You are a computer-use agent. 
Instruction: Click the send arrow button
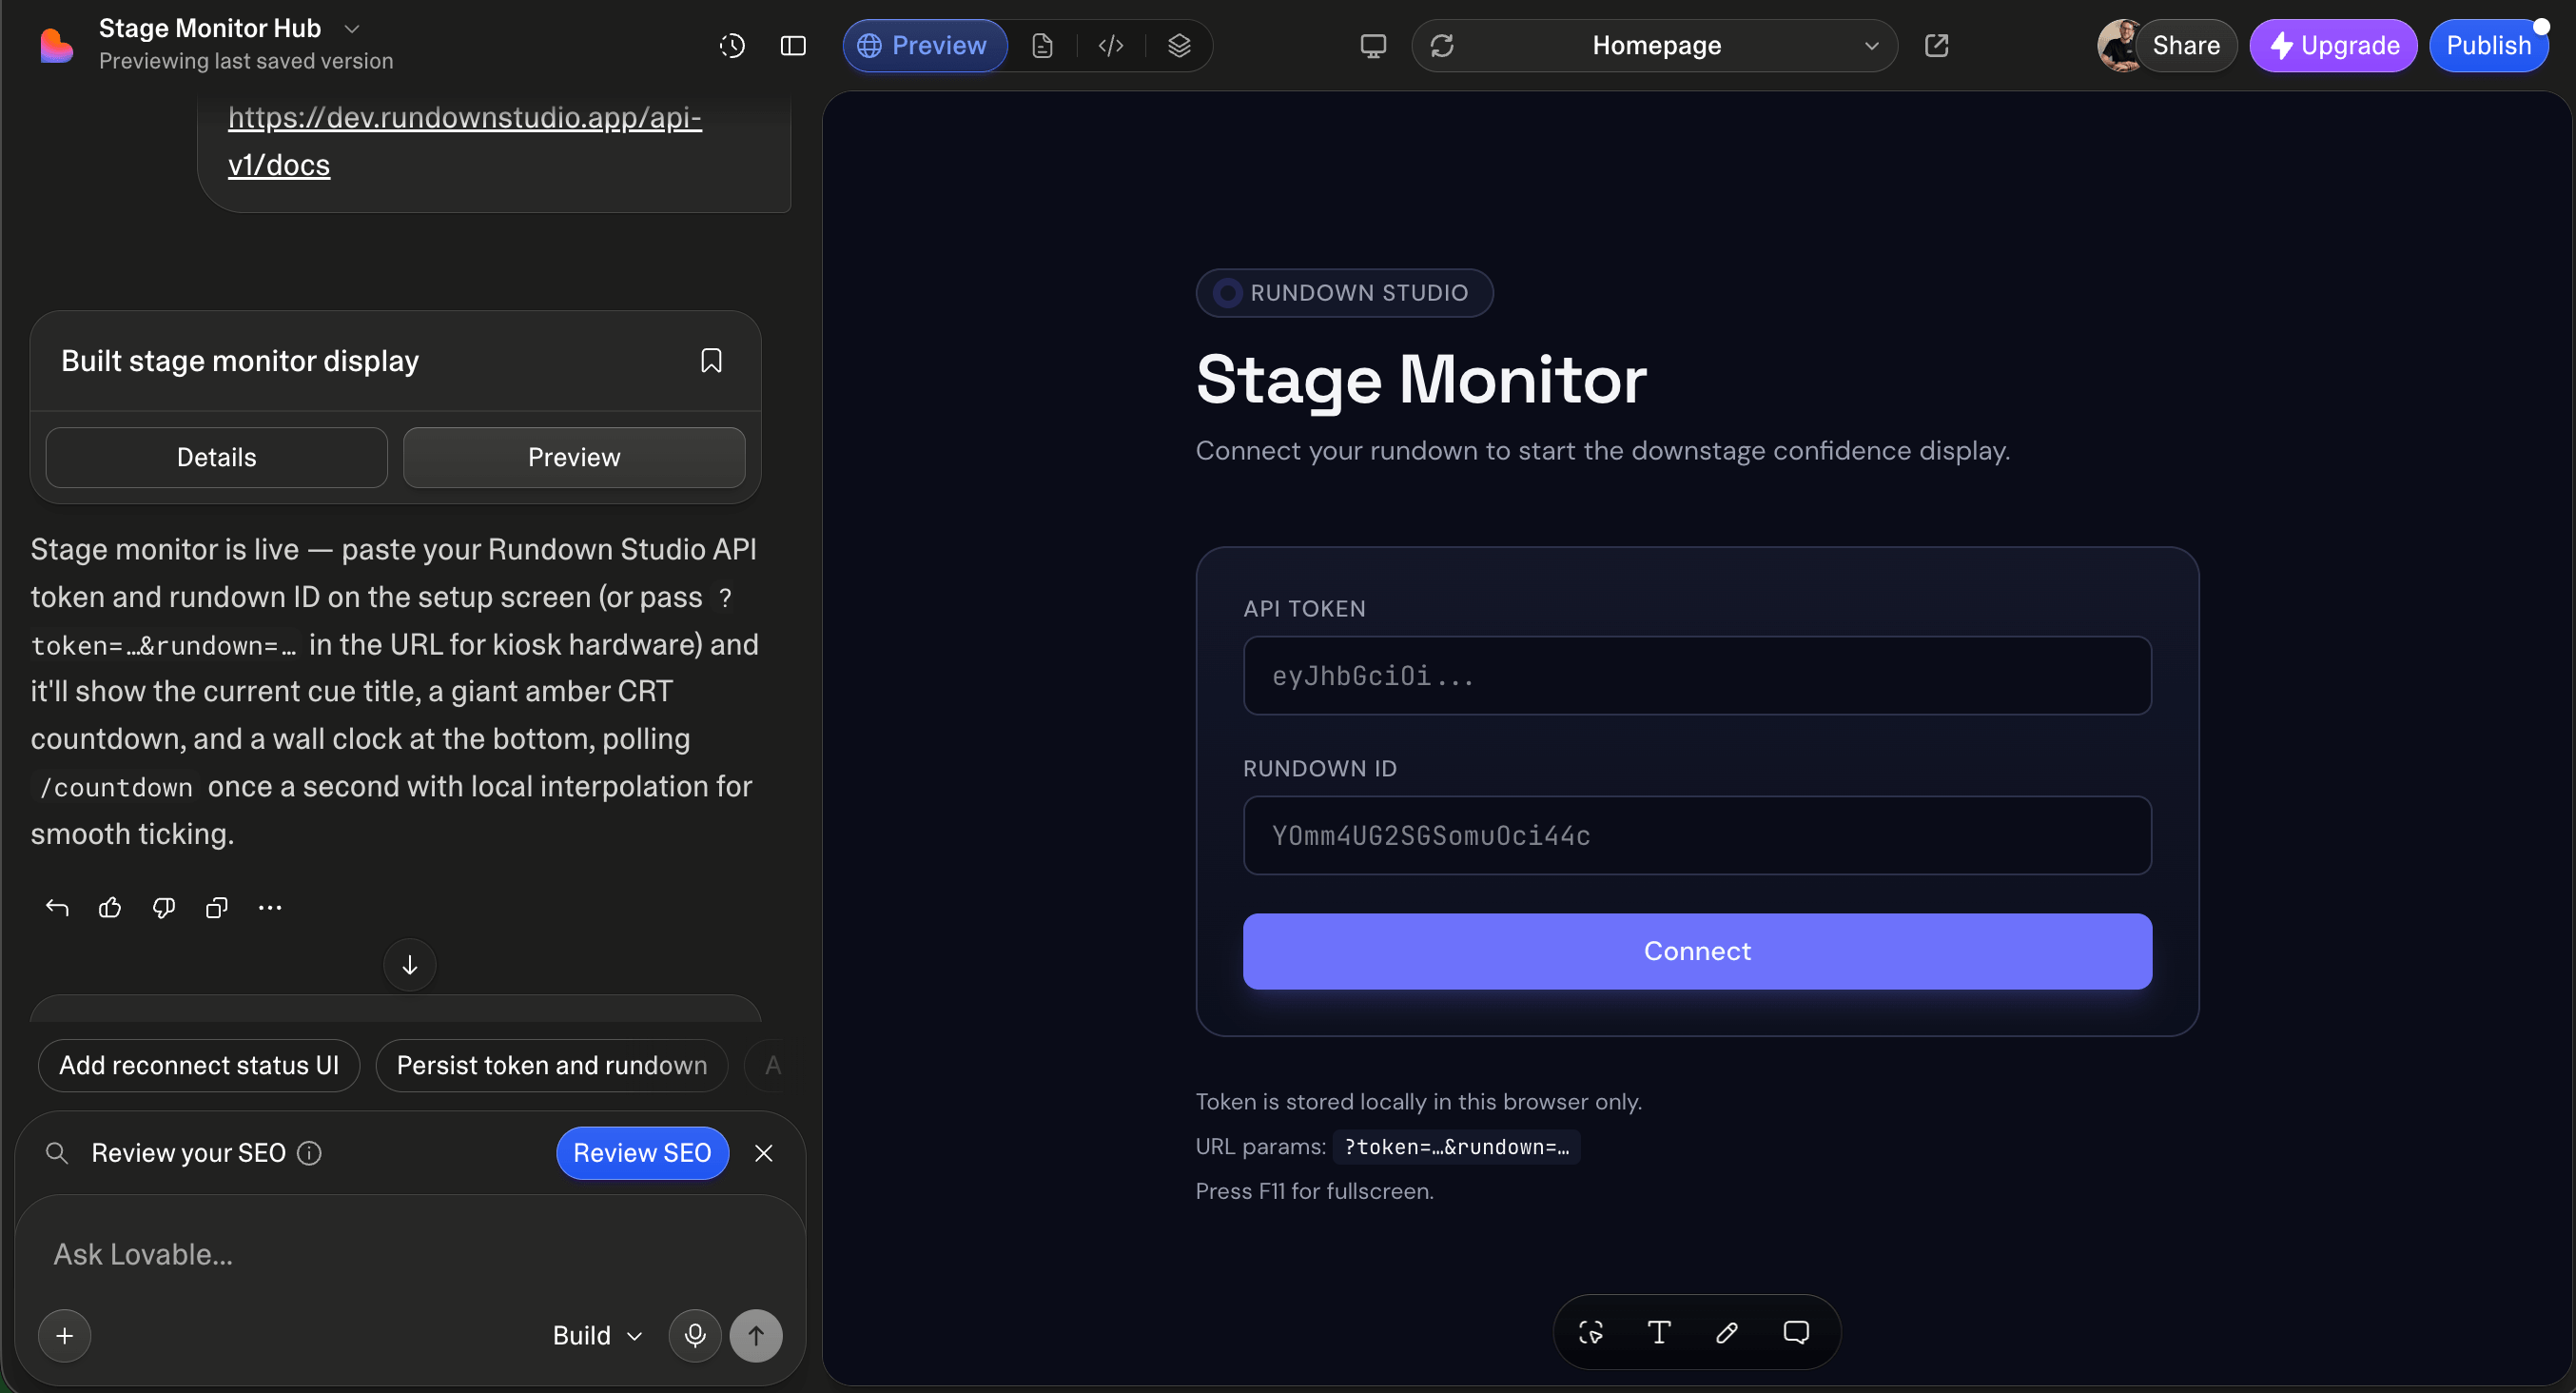click(x=756, y=1335)
